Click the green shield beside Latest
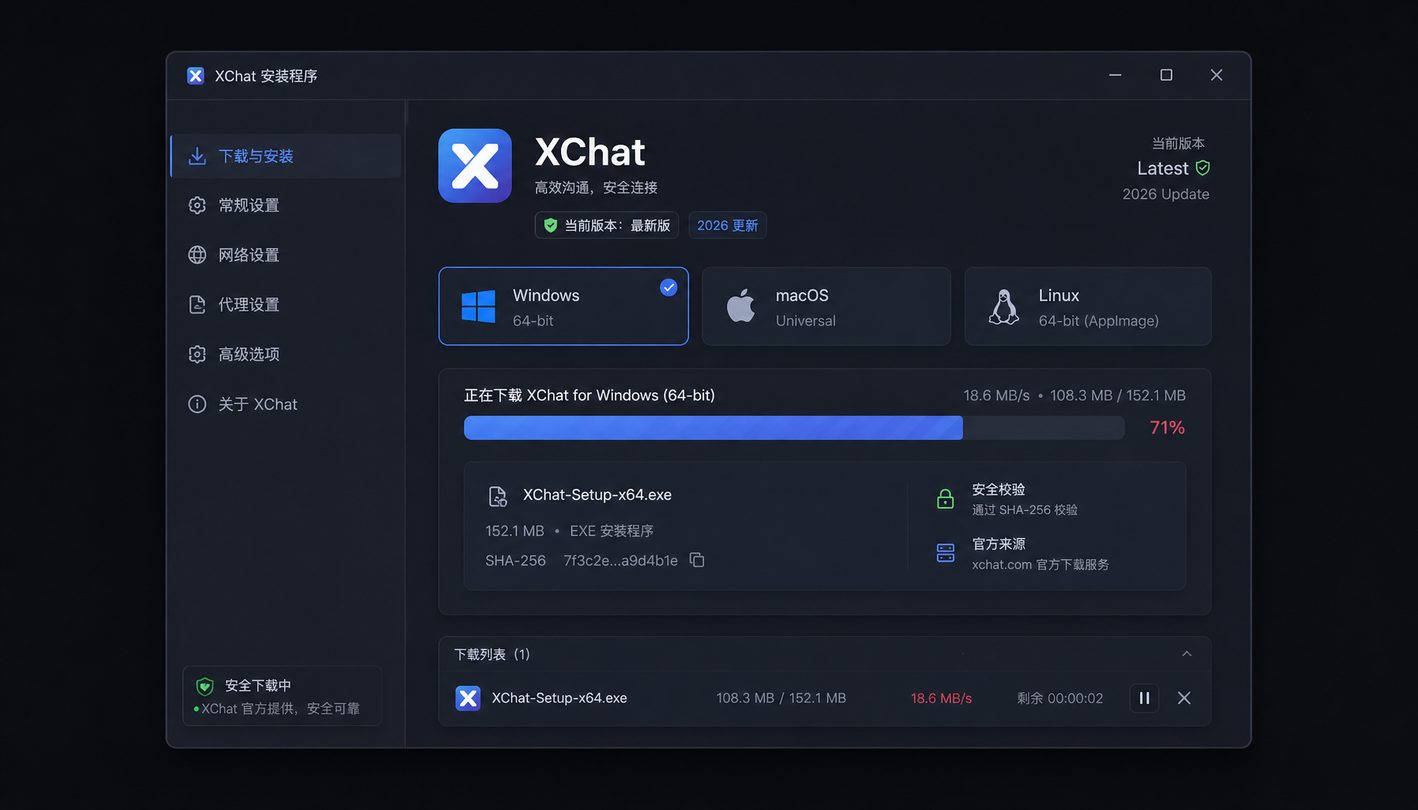This screenshot has width=1418, height=810. pos(1203,168)
